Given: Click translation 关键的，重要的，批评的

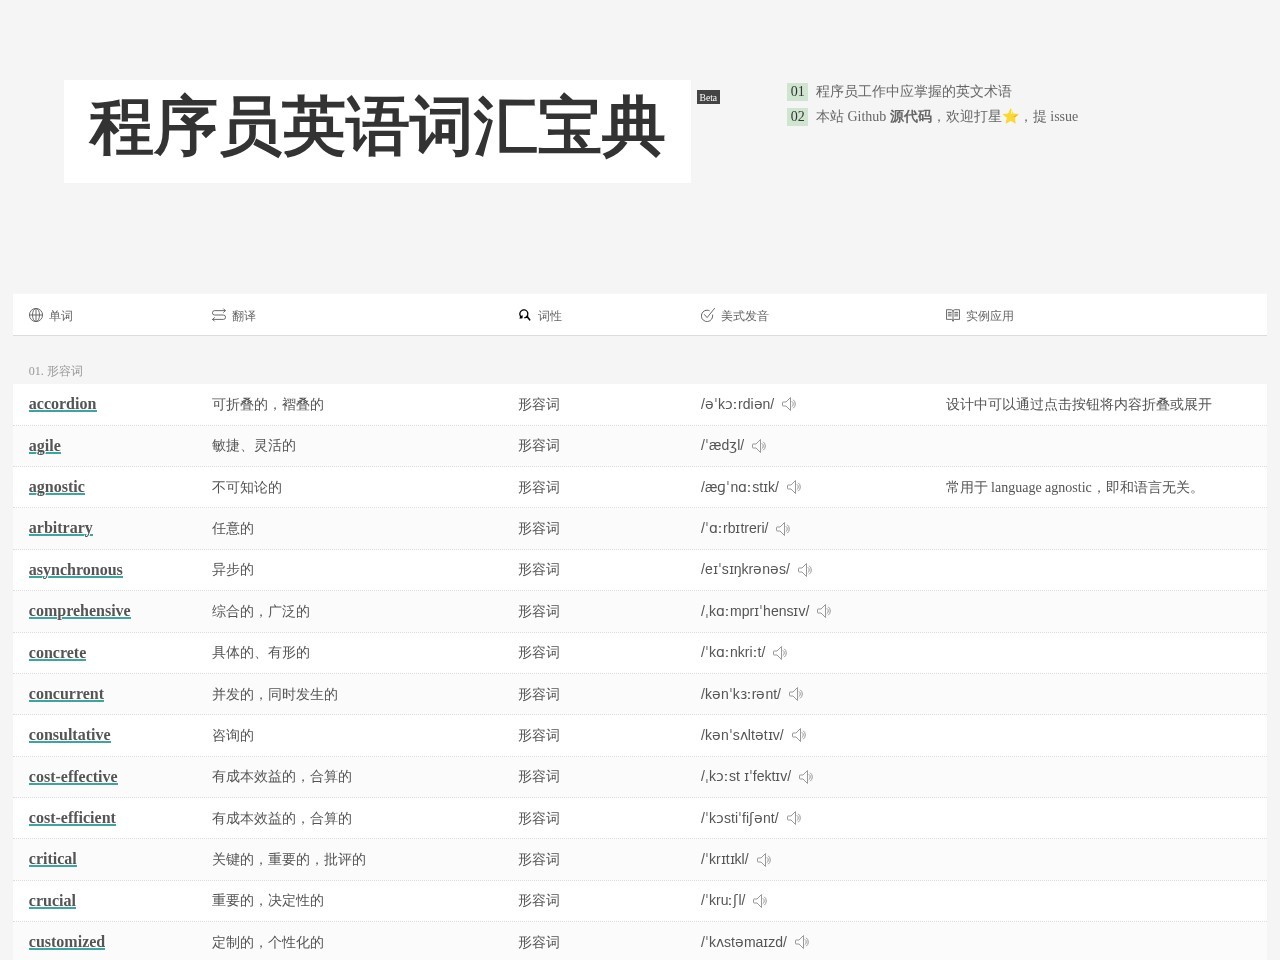Looking at the screenshot, I should 289,860.
